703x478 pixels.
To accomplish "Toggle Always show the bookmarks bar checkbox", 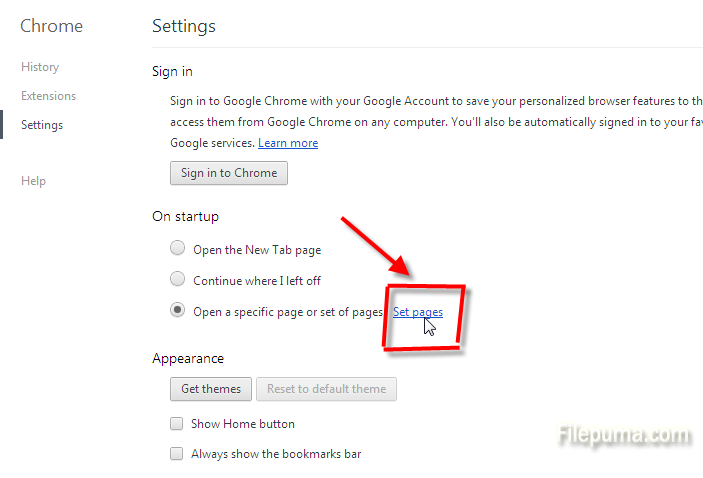I will pos(176,454).
